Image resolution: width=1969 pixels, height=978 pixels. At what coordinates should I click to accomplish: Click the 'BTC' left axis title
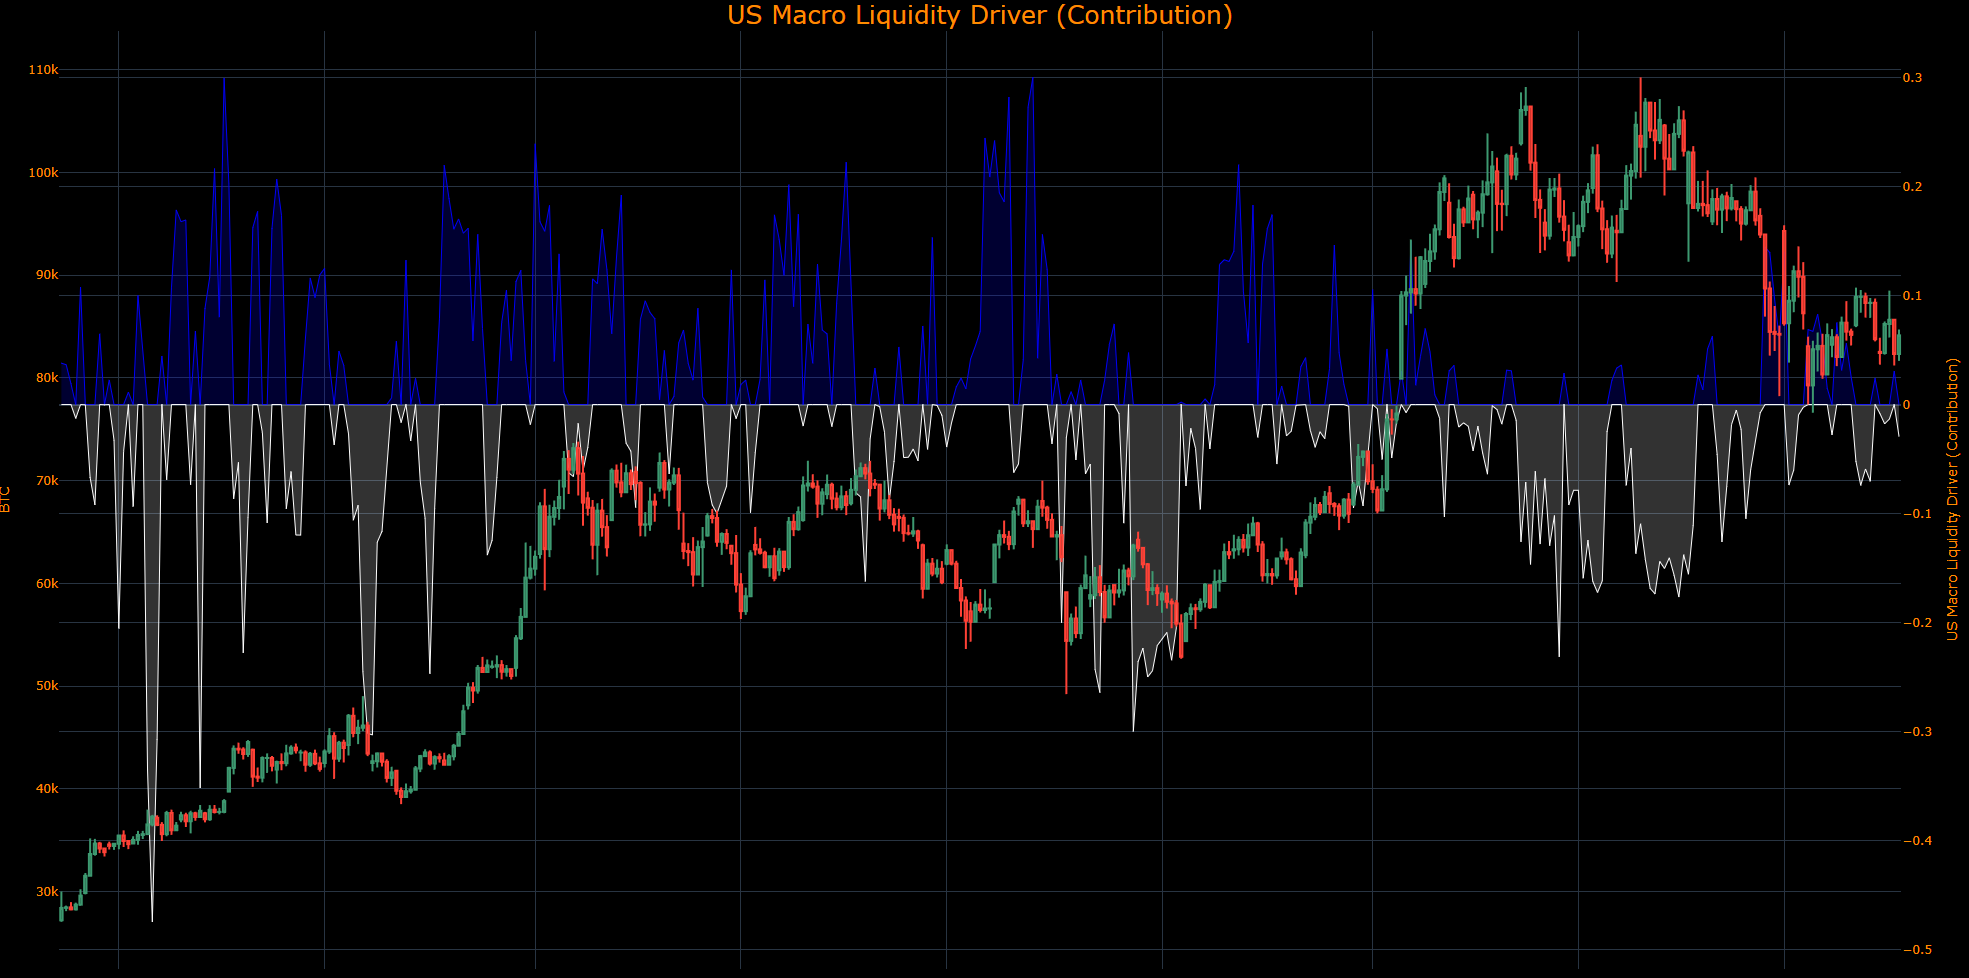click(x=6, y=499)
